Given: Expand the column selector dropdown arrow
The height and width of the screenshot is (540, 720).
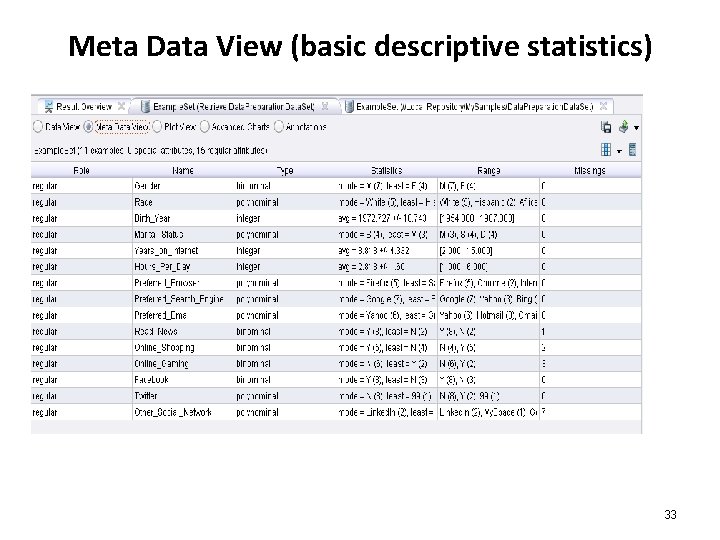Looking at the screenshot, I should coord(619,150).
